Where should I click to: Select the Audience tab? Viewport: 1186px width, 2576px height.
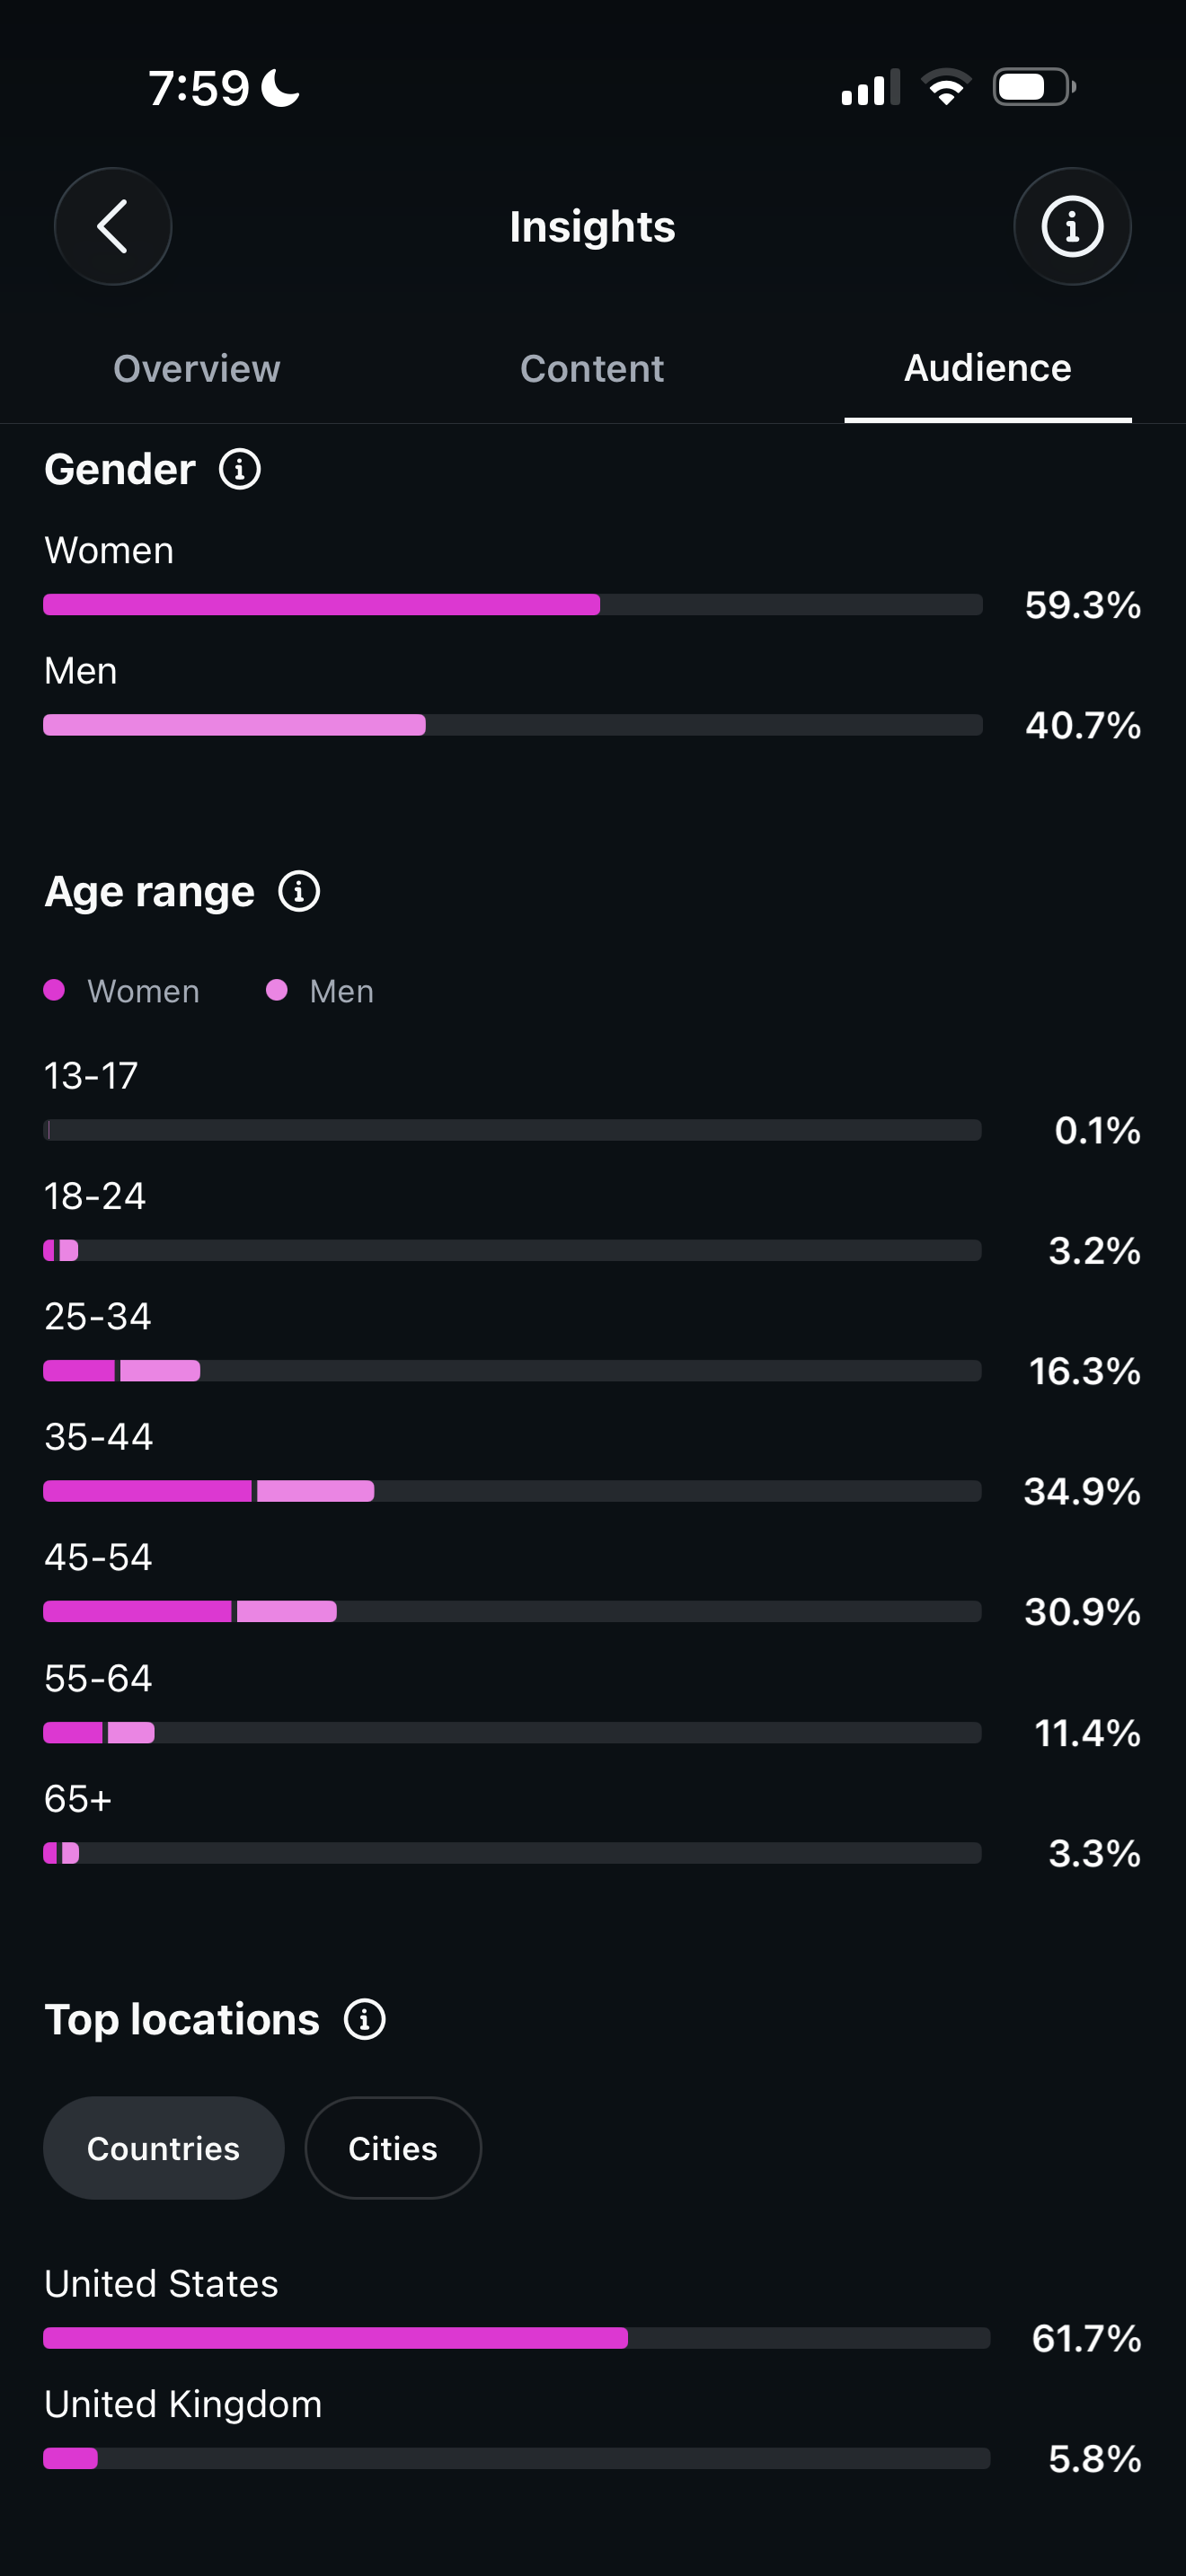(988, 369)
